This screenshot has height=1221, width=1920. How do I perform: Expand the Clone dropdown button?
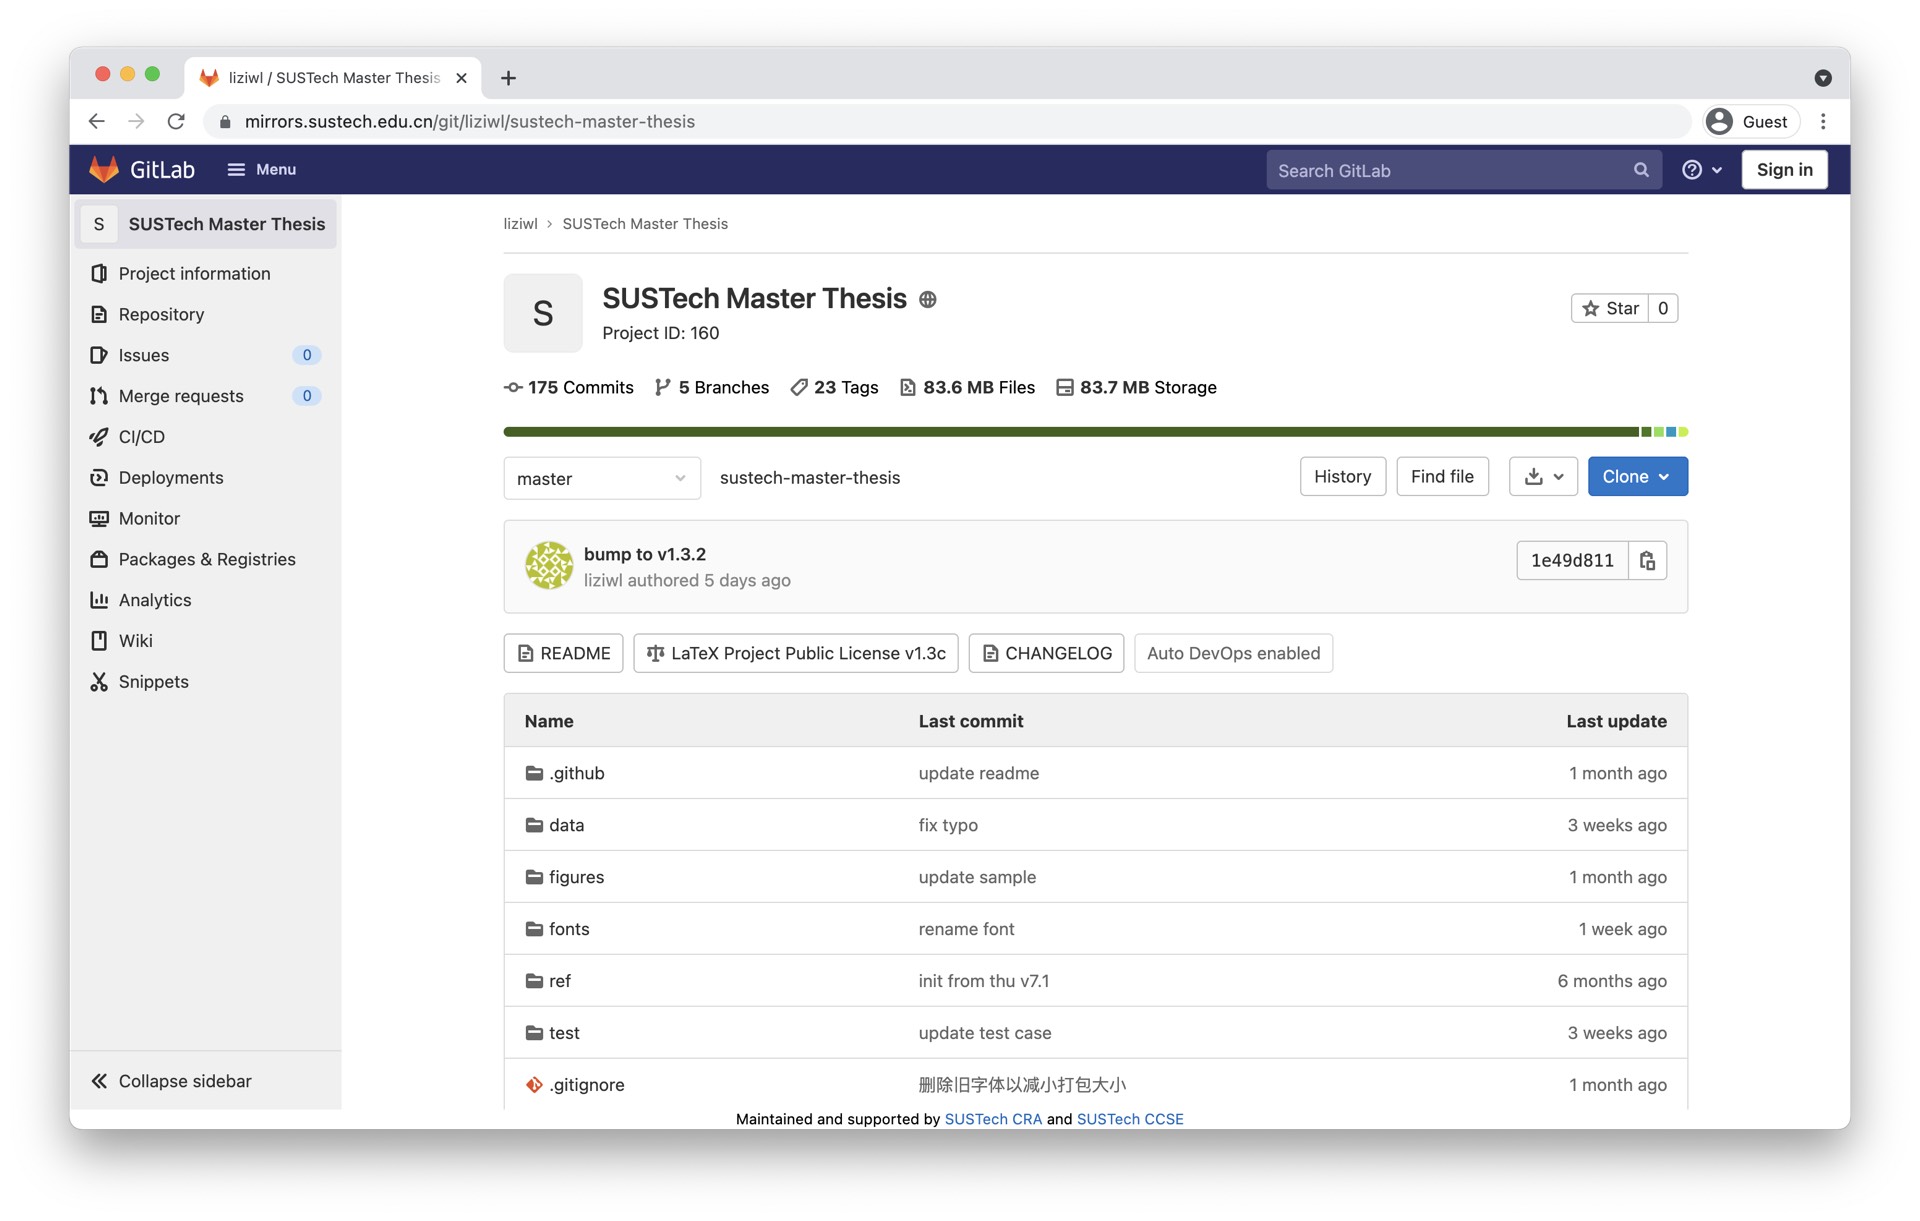1637,477
